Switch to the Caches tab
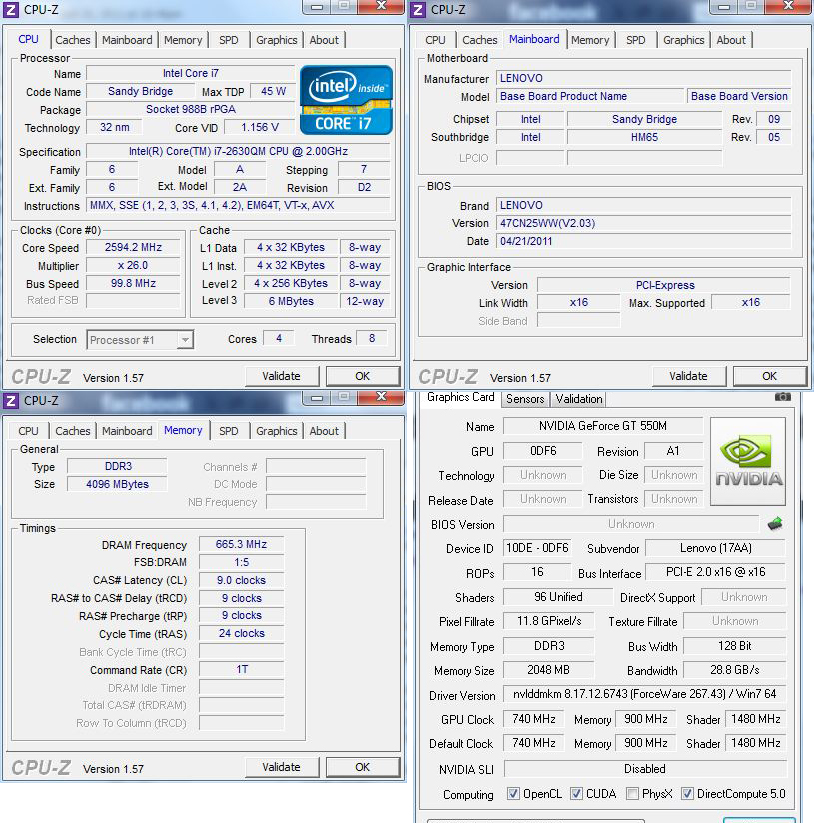The image size is (814, 823). pyautogui.click(x=73, y=39)
